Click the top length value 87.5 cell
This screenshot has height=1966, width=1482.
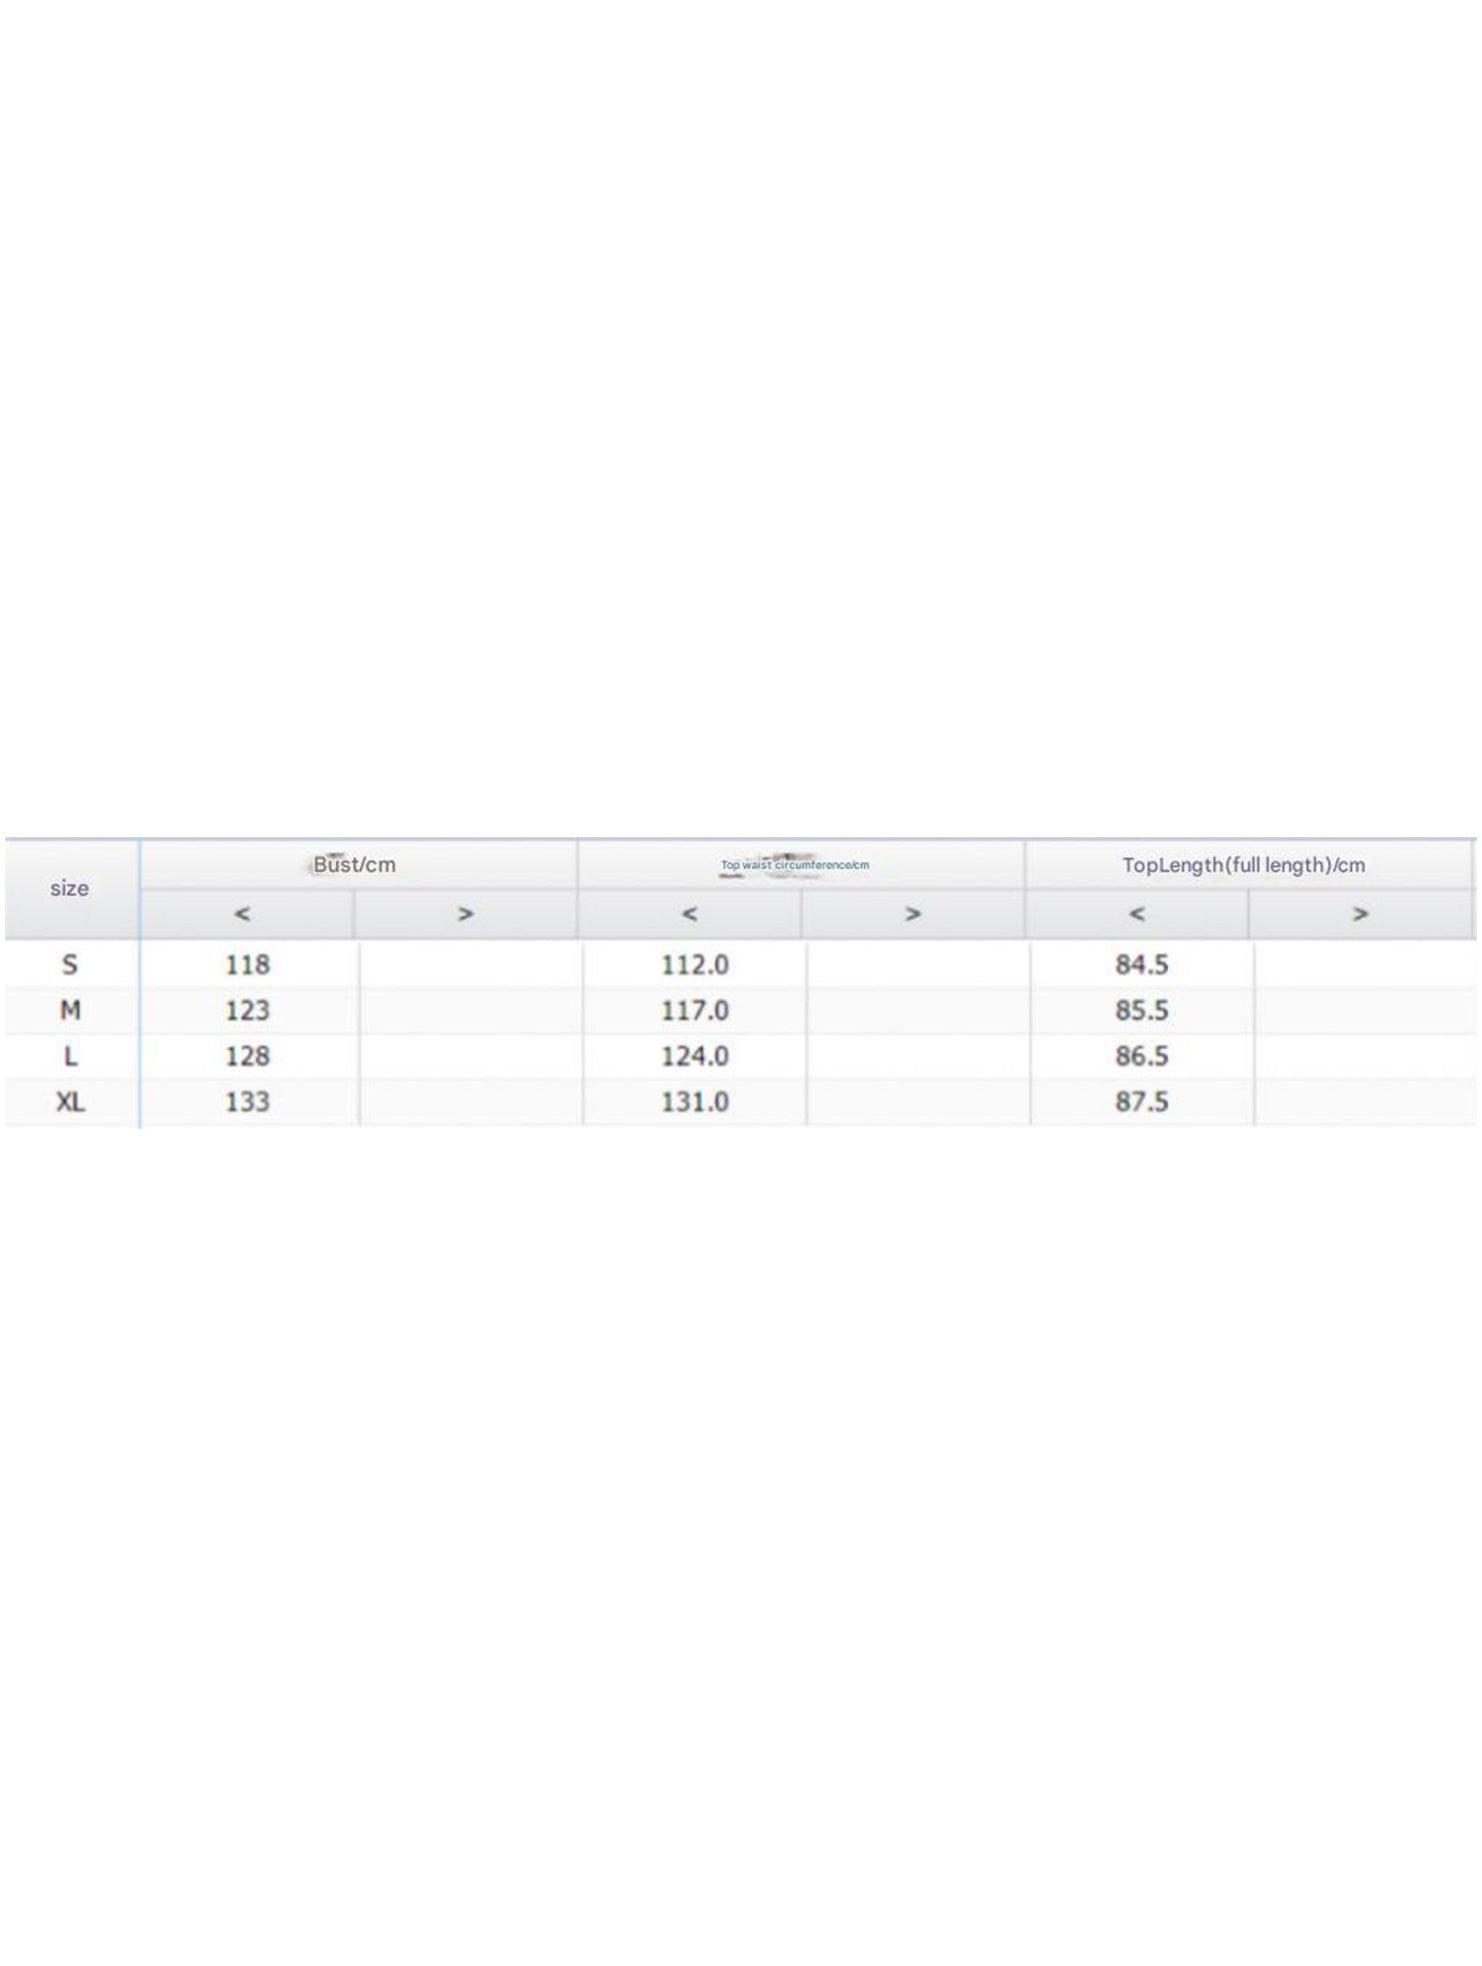pyautogui.click(x=1142, y=1102)
